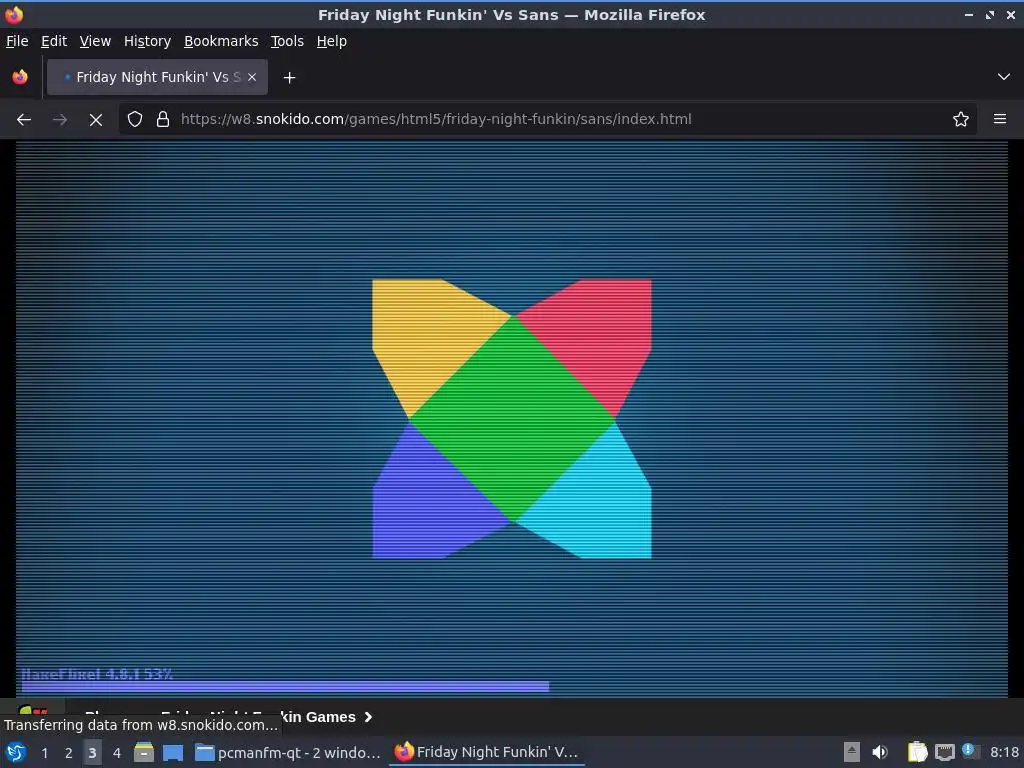
Task: Click the show desktop icon in taskbar
Action: pyautogui.click(x=173, y=752)
